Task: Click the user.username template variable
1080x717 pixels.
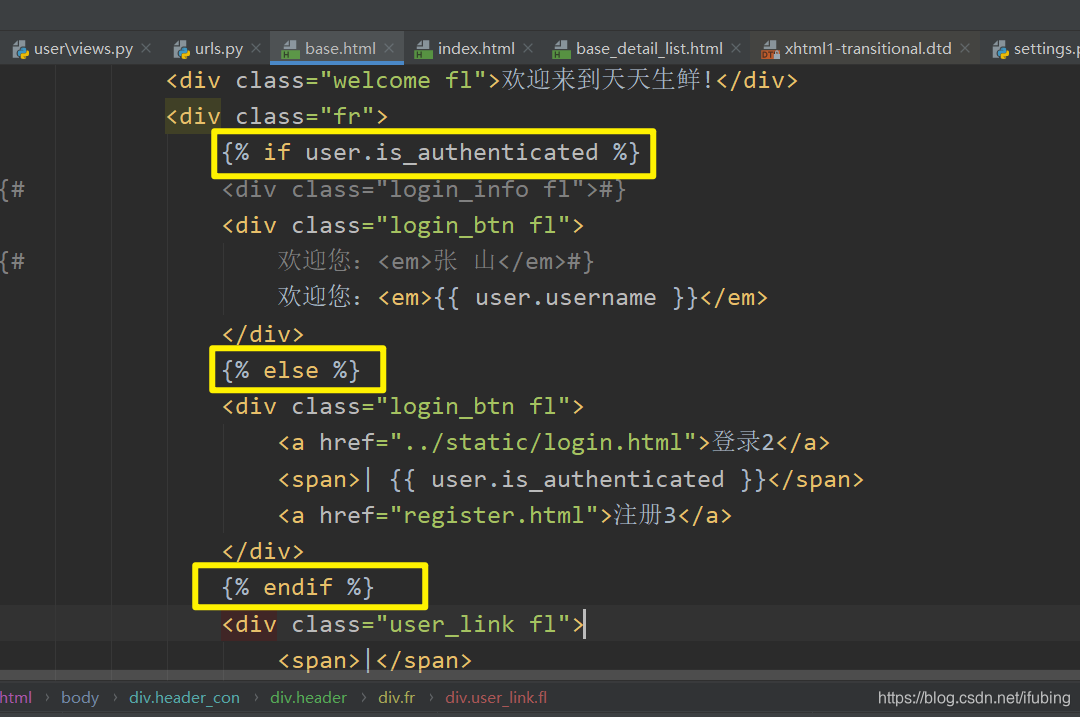Action: click(x=565, y=298)
